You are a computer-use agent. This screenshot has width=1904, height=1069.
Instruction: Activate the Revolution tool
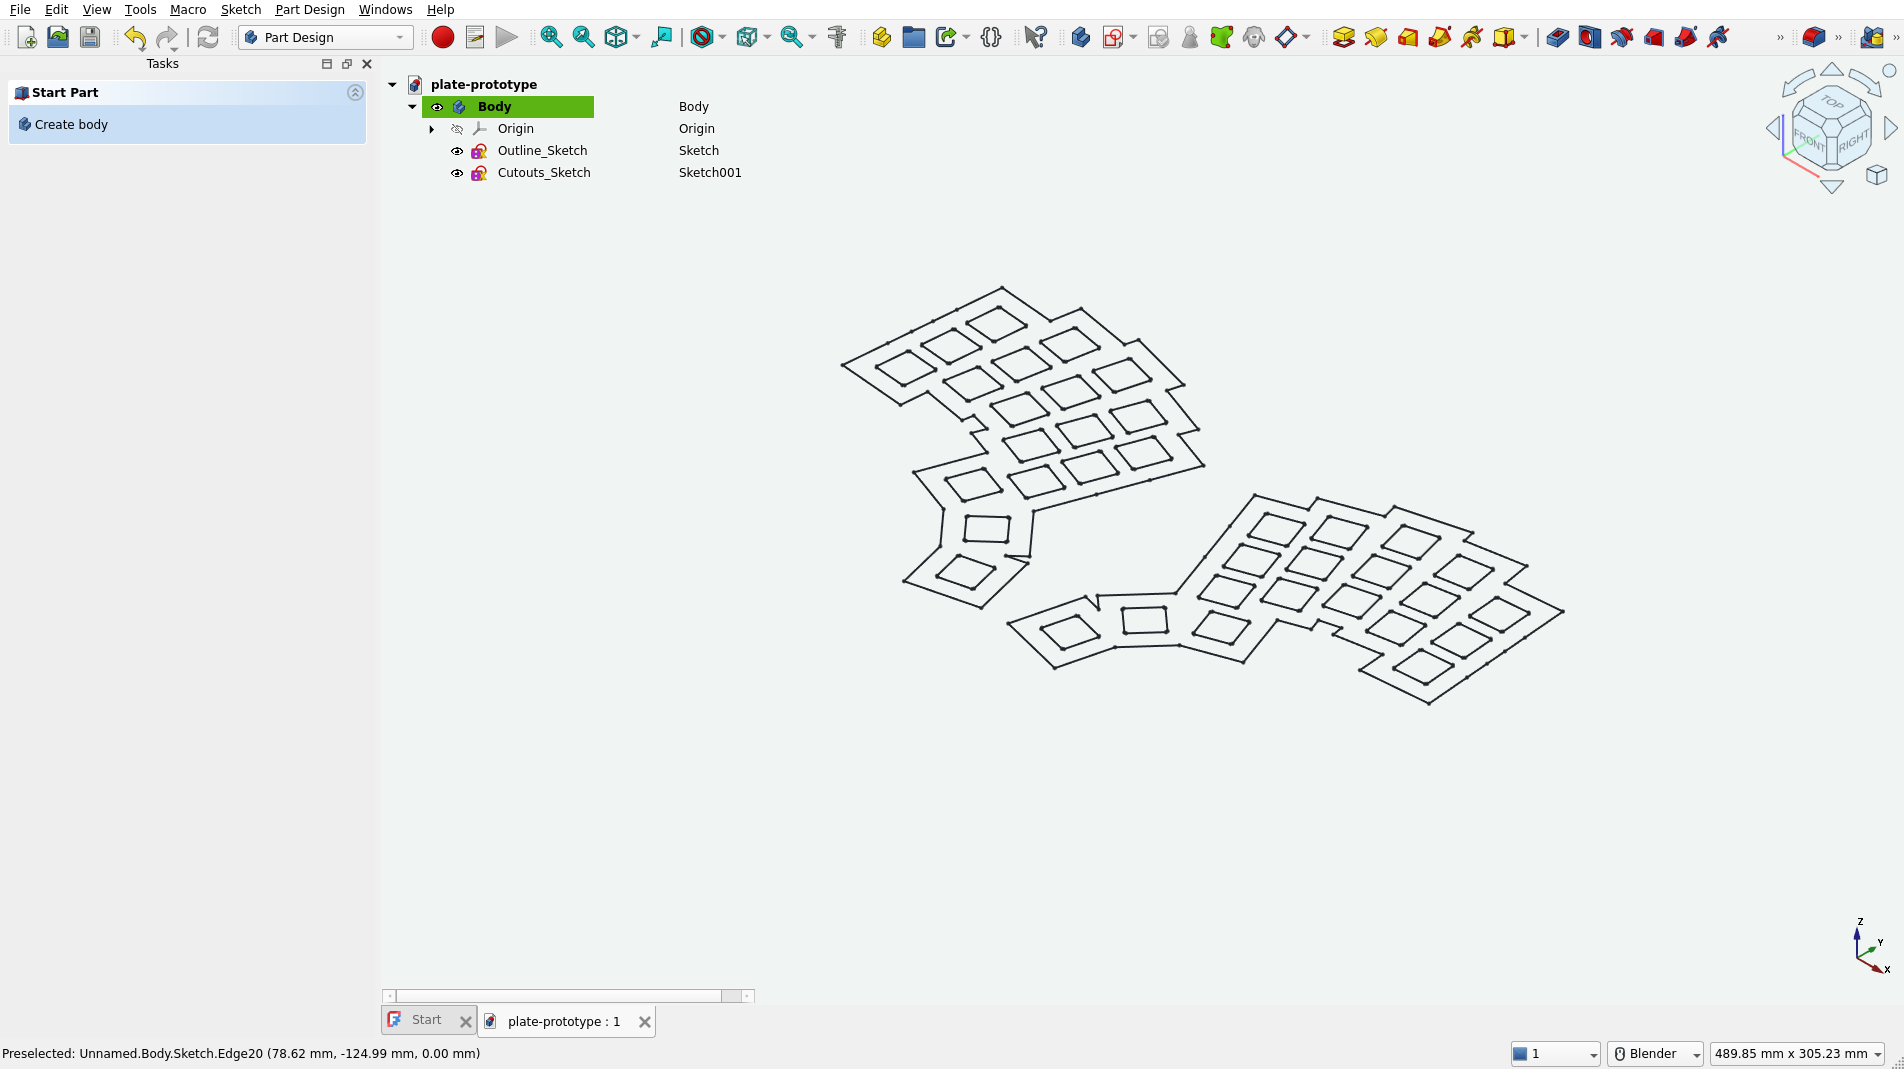pos(1376,37)
